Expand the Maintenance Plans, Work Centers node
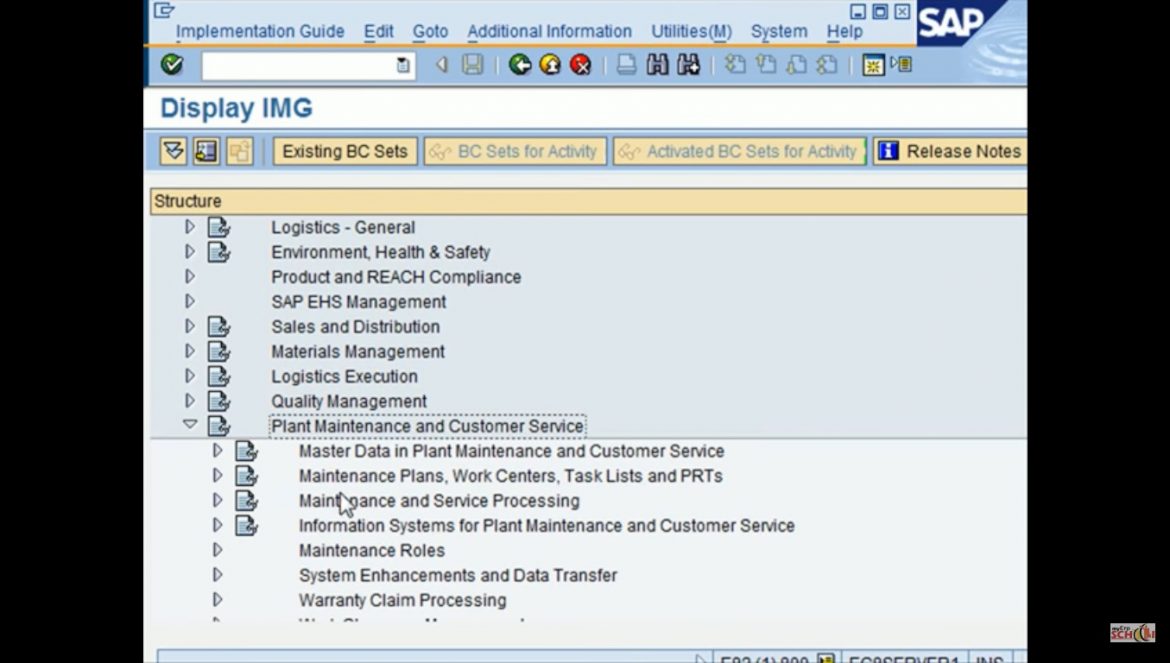This screenshot has height=663, width=1170. point(217,475)
